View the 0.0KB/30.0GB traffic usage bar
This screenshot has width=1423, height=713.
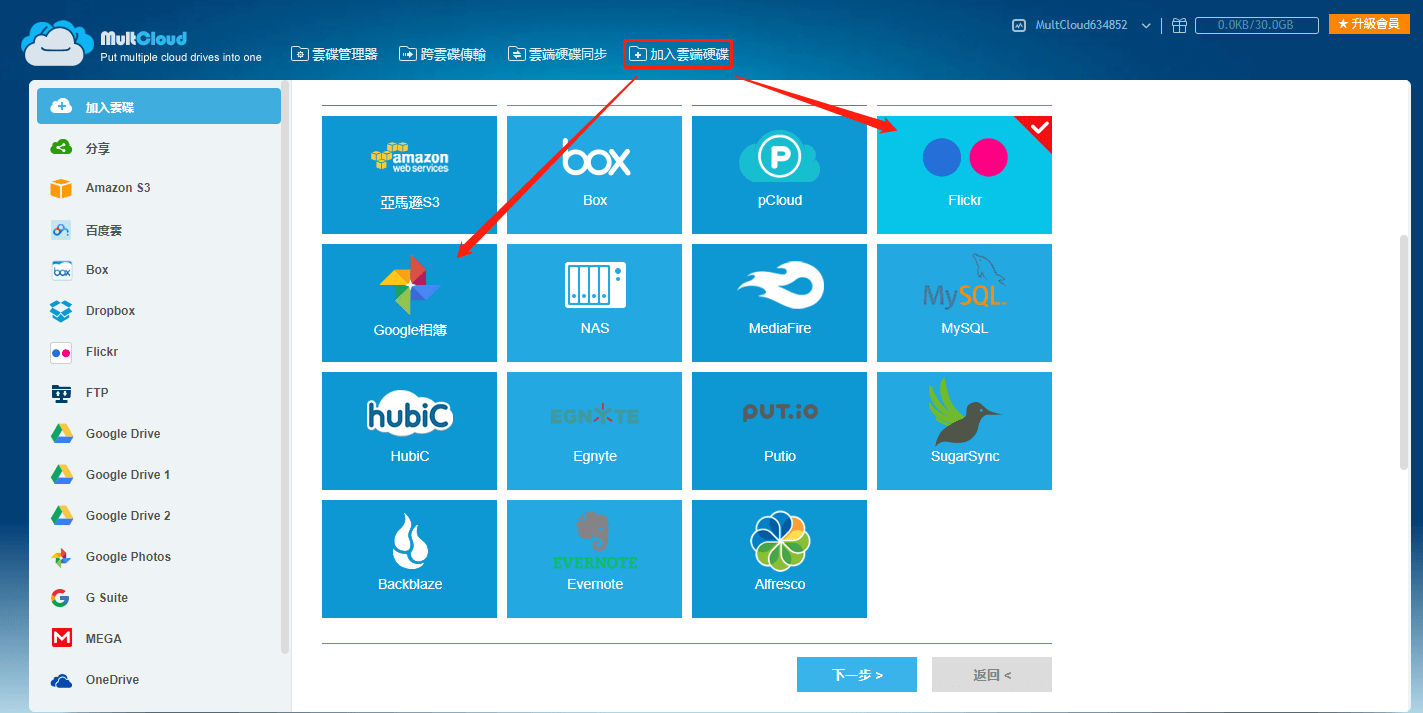(1255, 25)
